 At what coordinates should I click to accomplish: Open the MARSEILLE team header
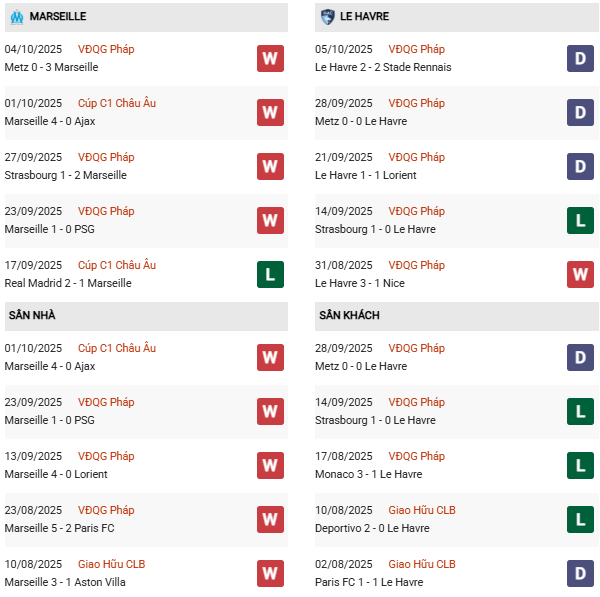coord(58,17)
